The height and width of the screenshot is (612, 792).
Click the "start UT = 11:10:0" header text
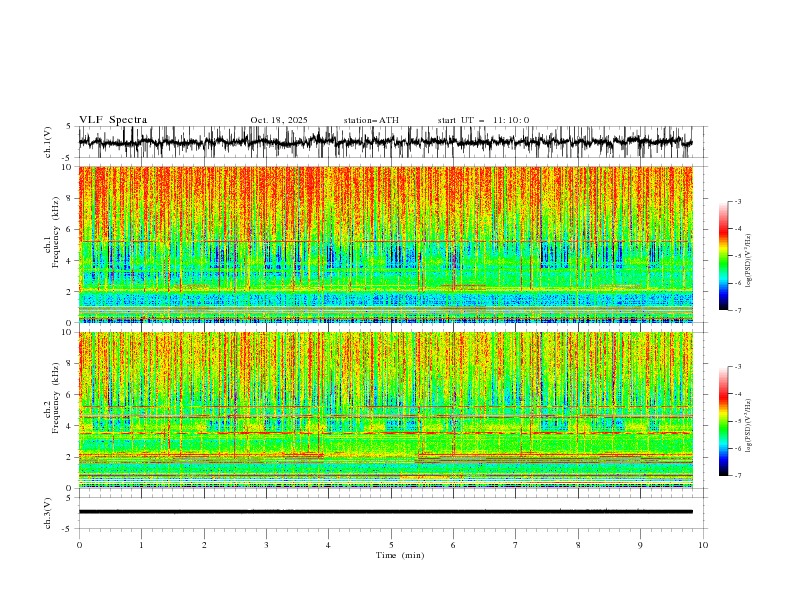483,120
